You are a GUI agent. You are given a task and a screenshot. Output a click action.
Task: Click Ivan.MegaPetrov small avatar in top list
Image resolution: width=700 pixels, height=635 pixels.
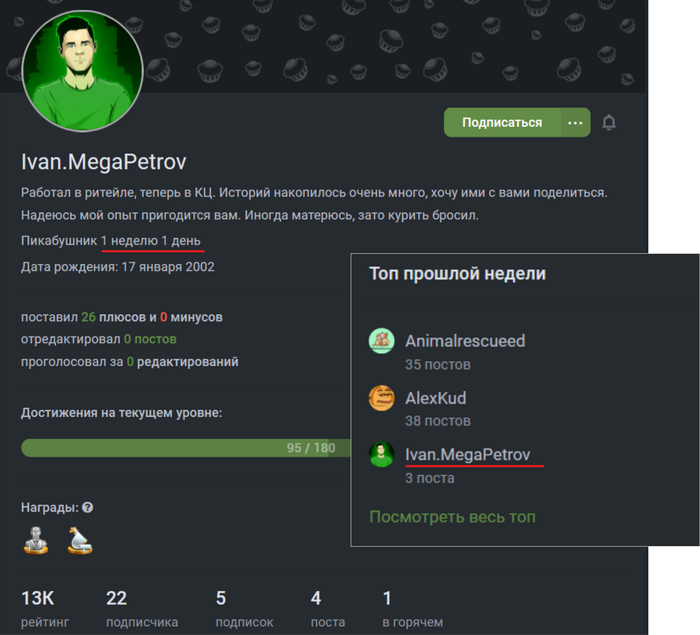pyautogui.click(x=382, y=455)
